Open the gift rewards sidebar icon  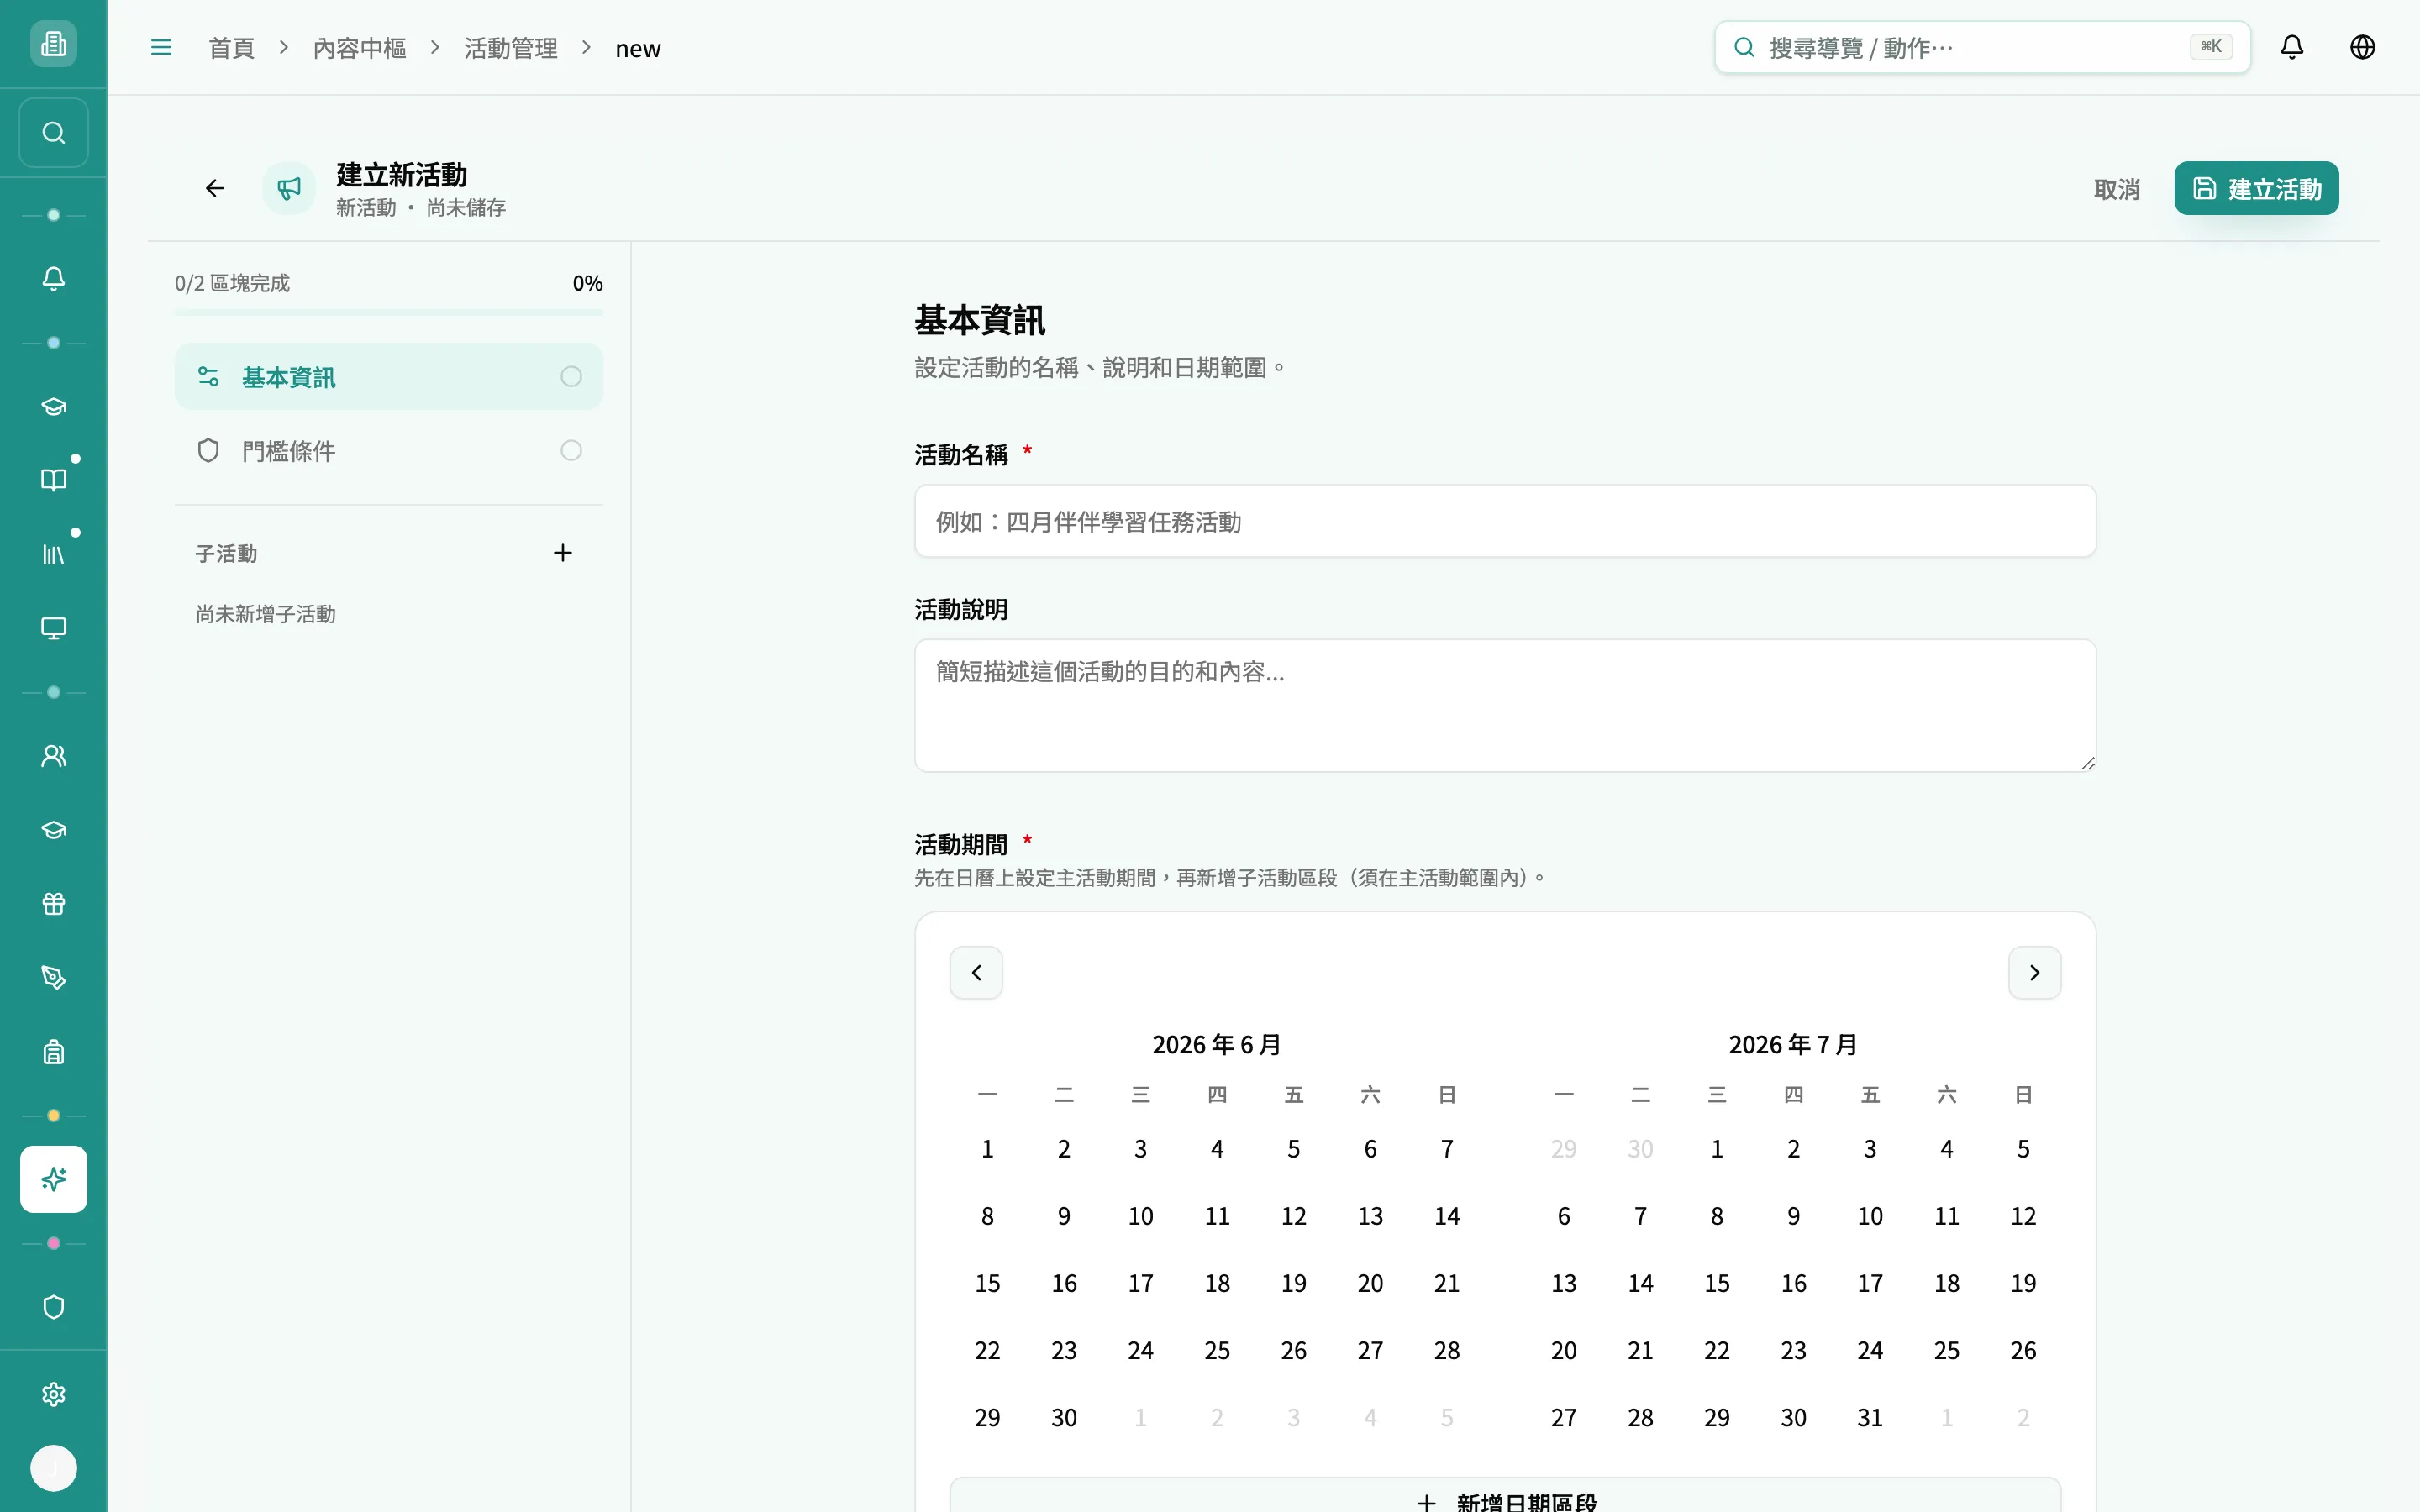pos(54,904)
